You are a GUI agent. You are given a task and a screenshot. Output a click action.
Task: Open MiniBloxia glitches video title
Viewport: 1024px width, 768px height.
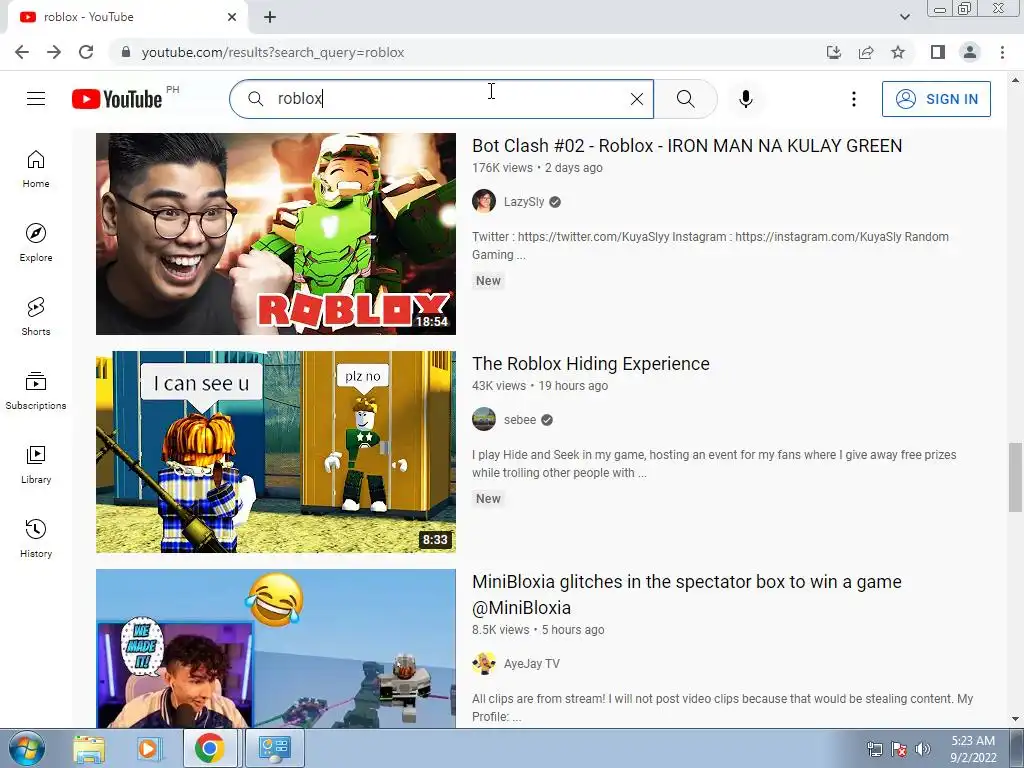[687, 594]
